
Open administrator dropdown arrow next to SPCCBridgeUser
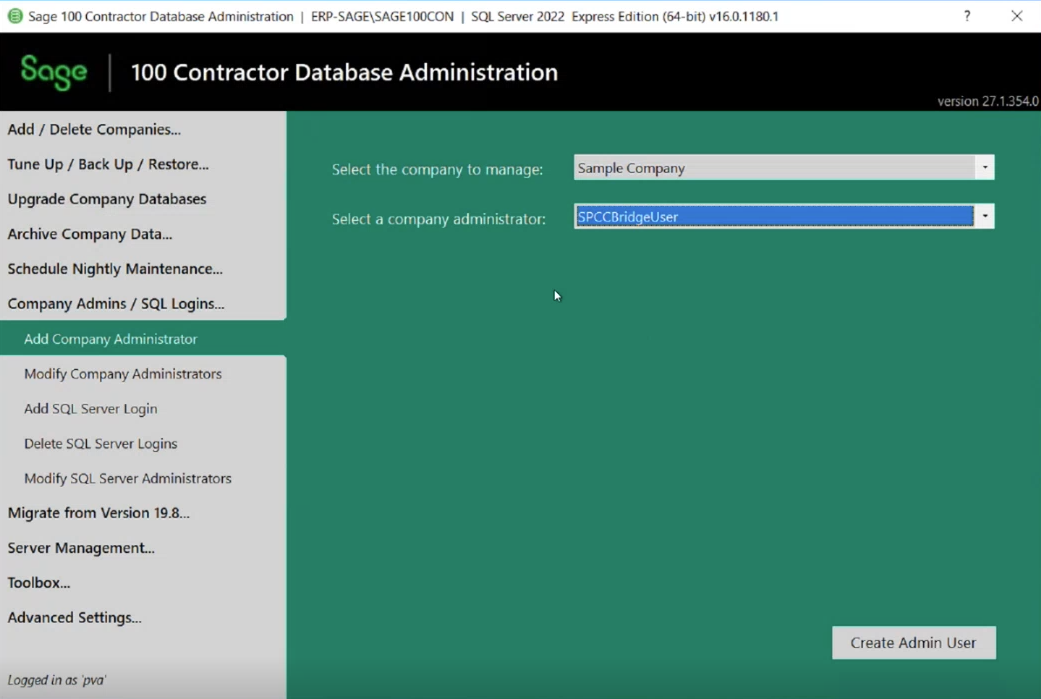point(985,216)
